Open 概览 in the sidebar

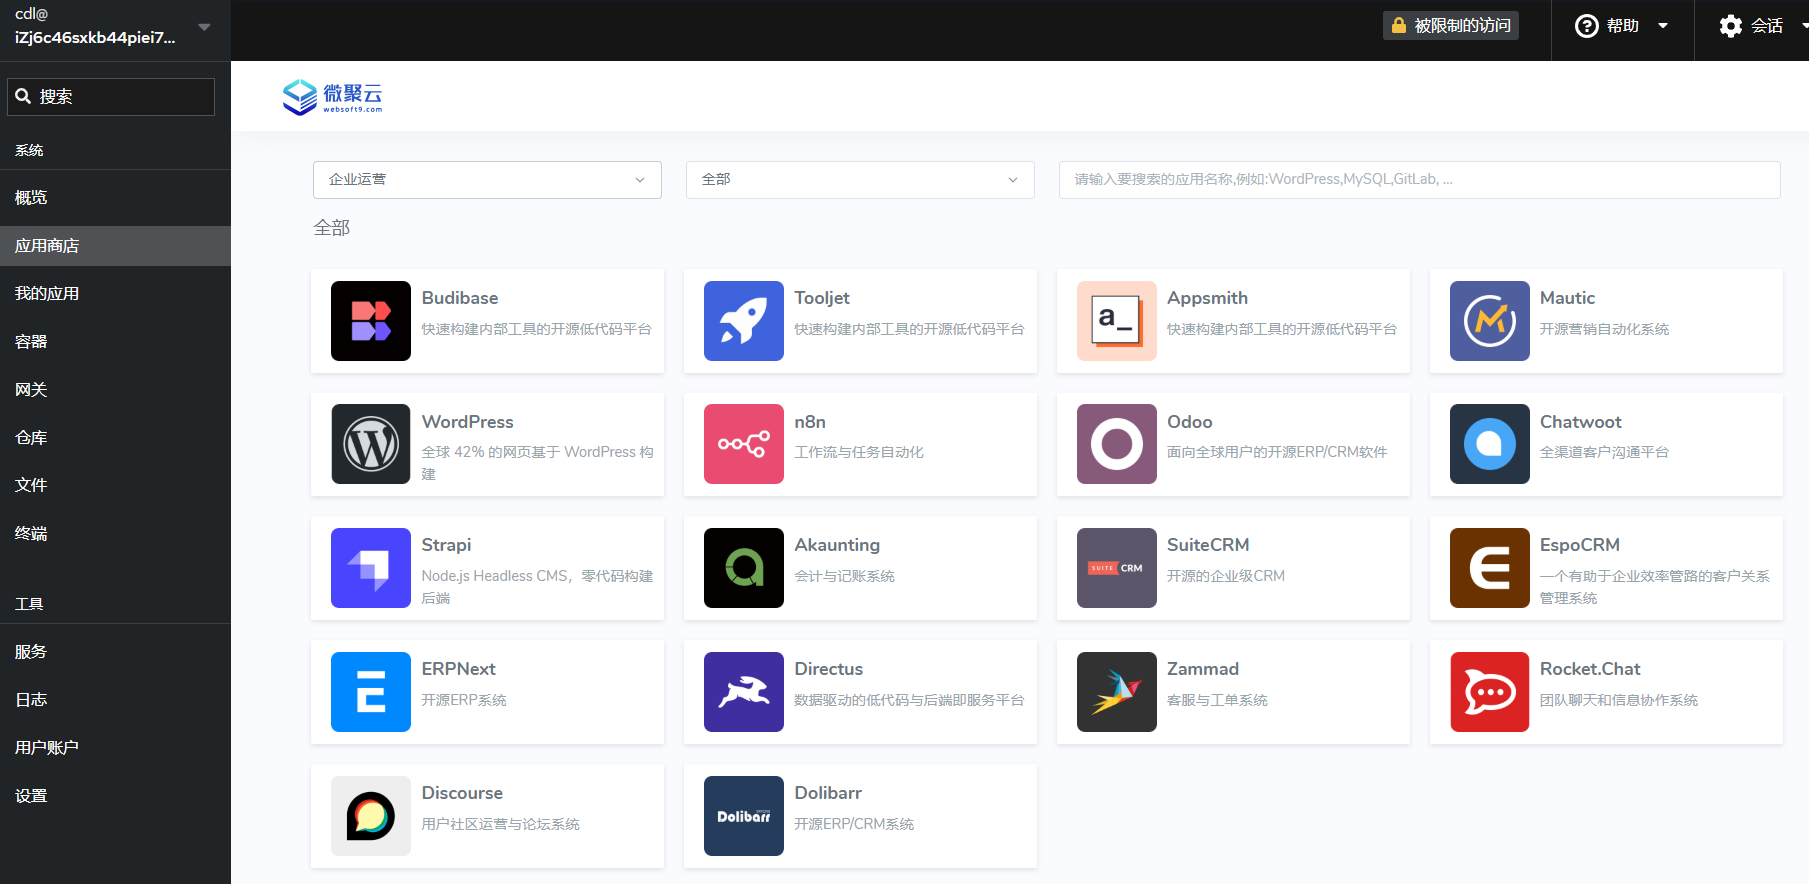(115, 198)
